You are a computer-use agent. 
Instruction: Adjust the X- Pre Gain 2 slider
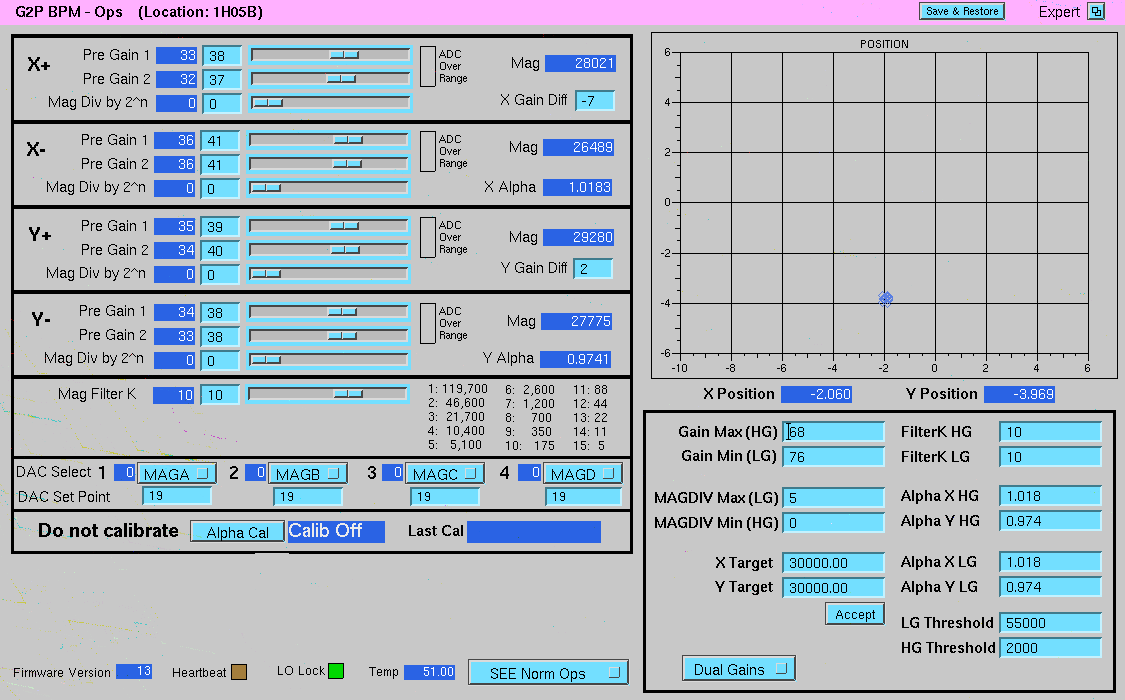[329, 164]
